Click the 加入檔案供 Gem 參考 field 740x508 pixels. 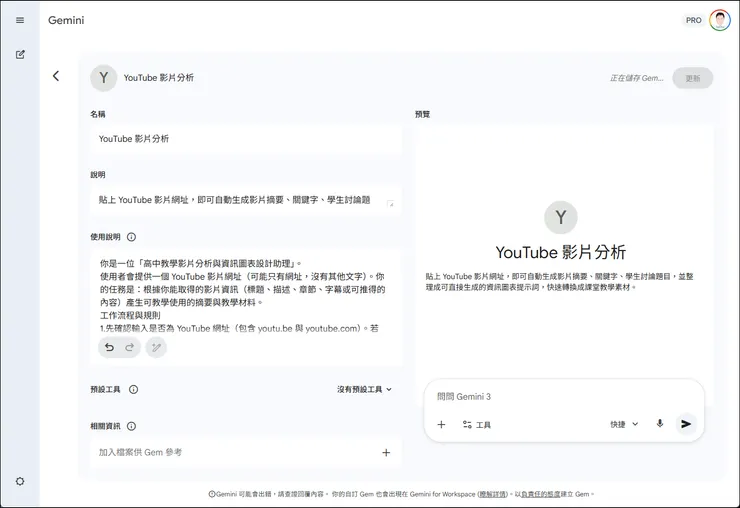click(245, 453)
